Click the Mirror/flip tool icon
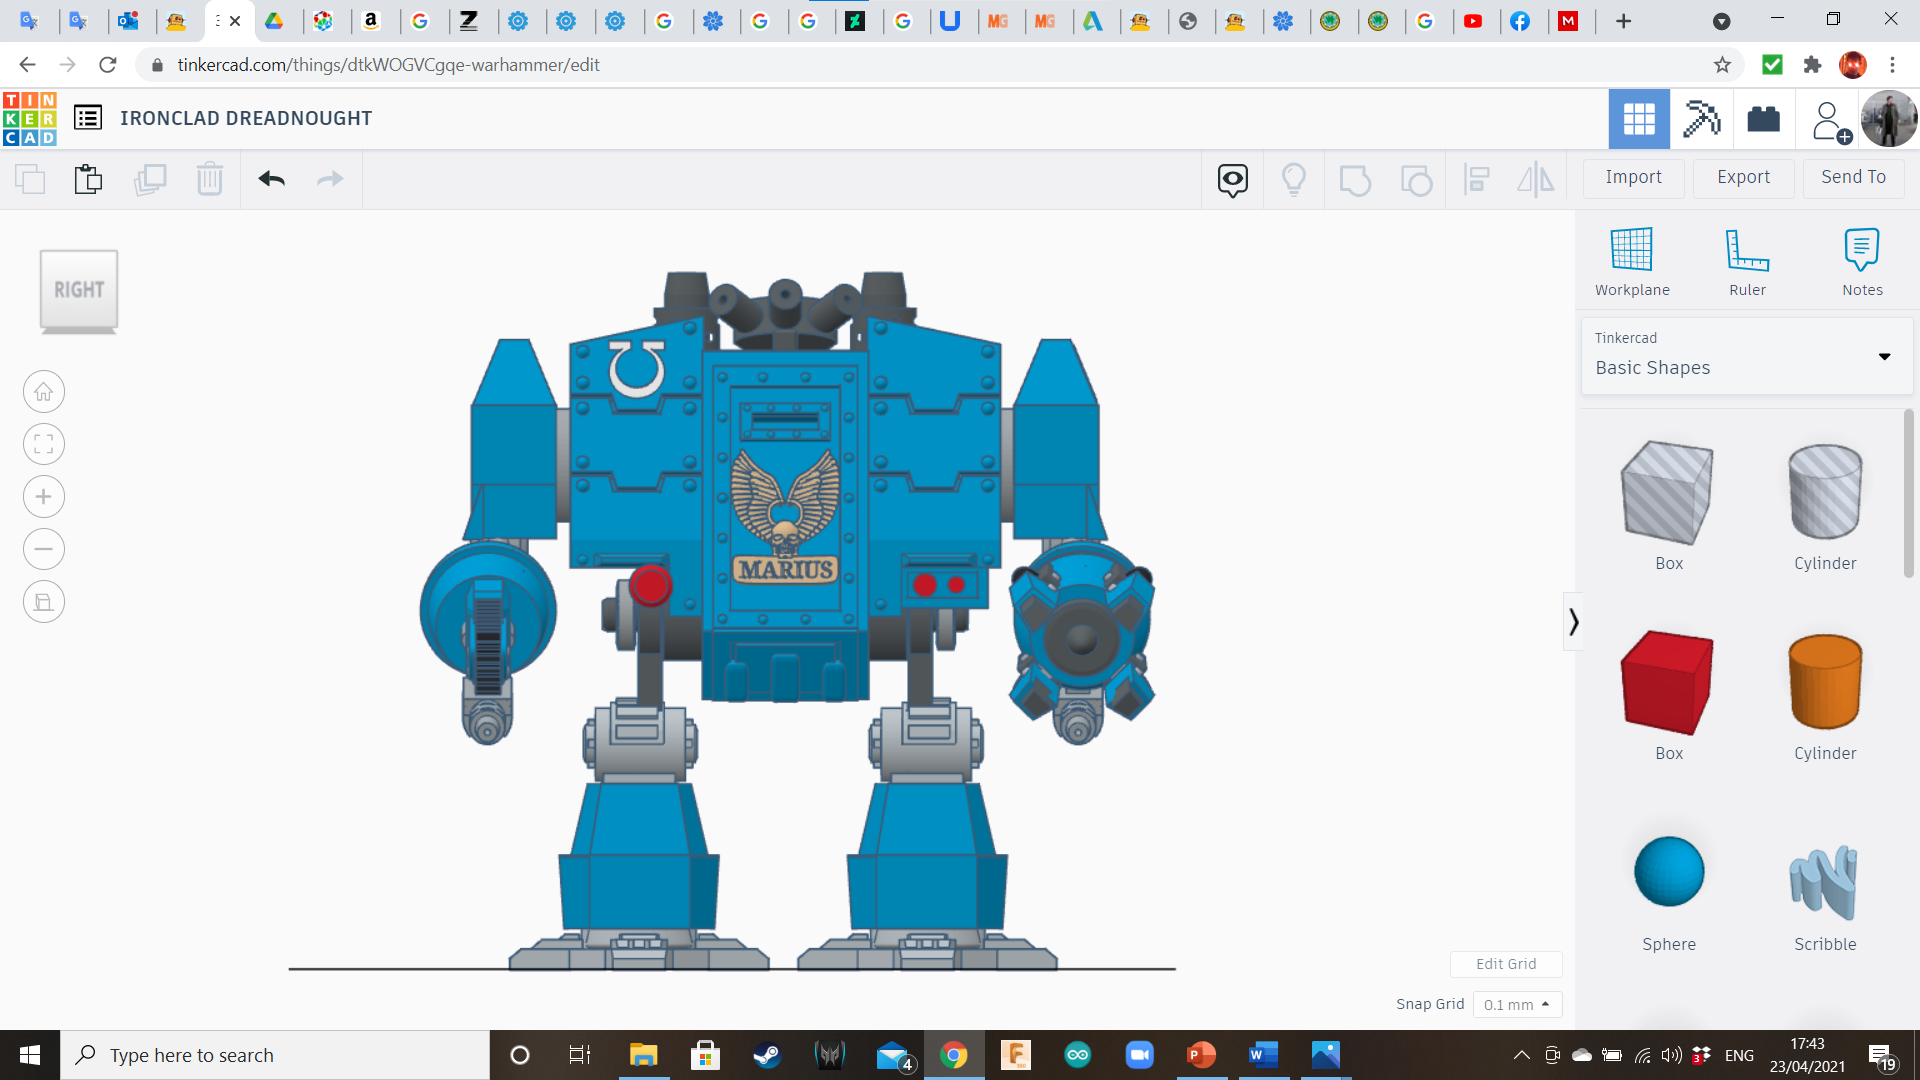 (x=1535, y=179)
